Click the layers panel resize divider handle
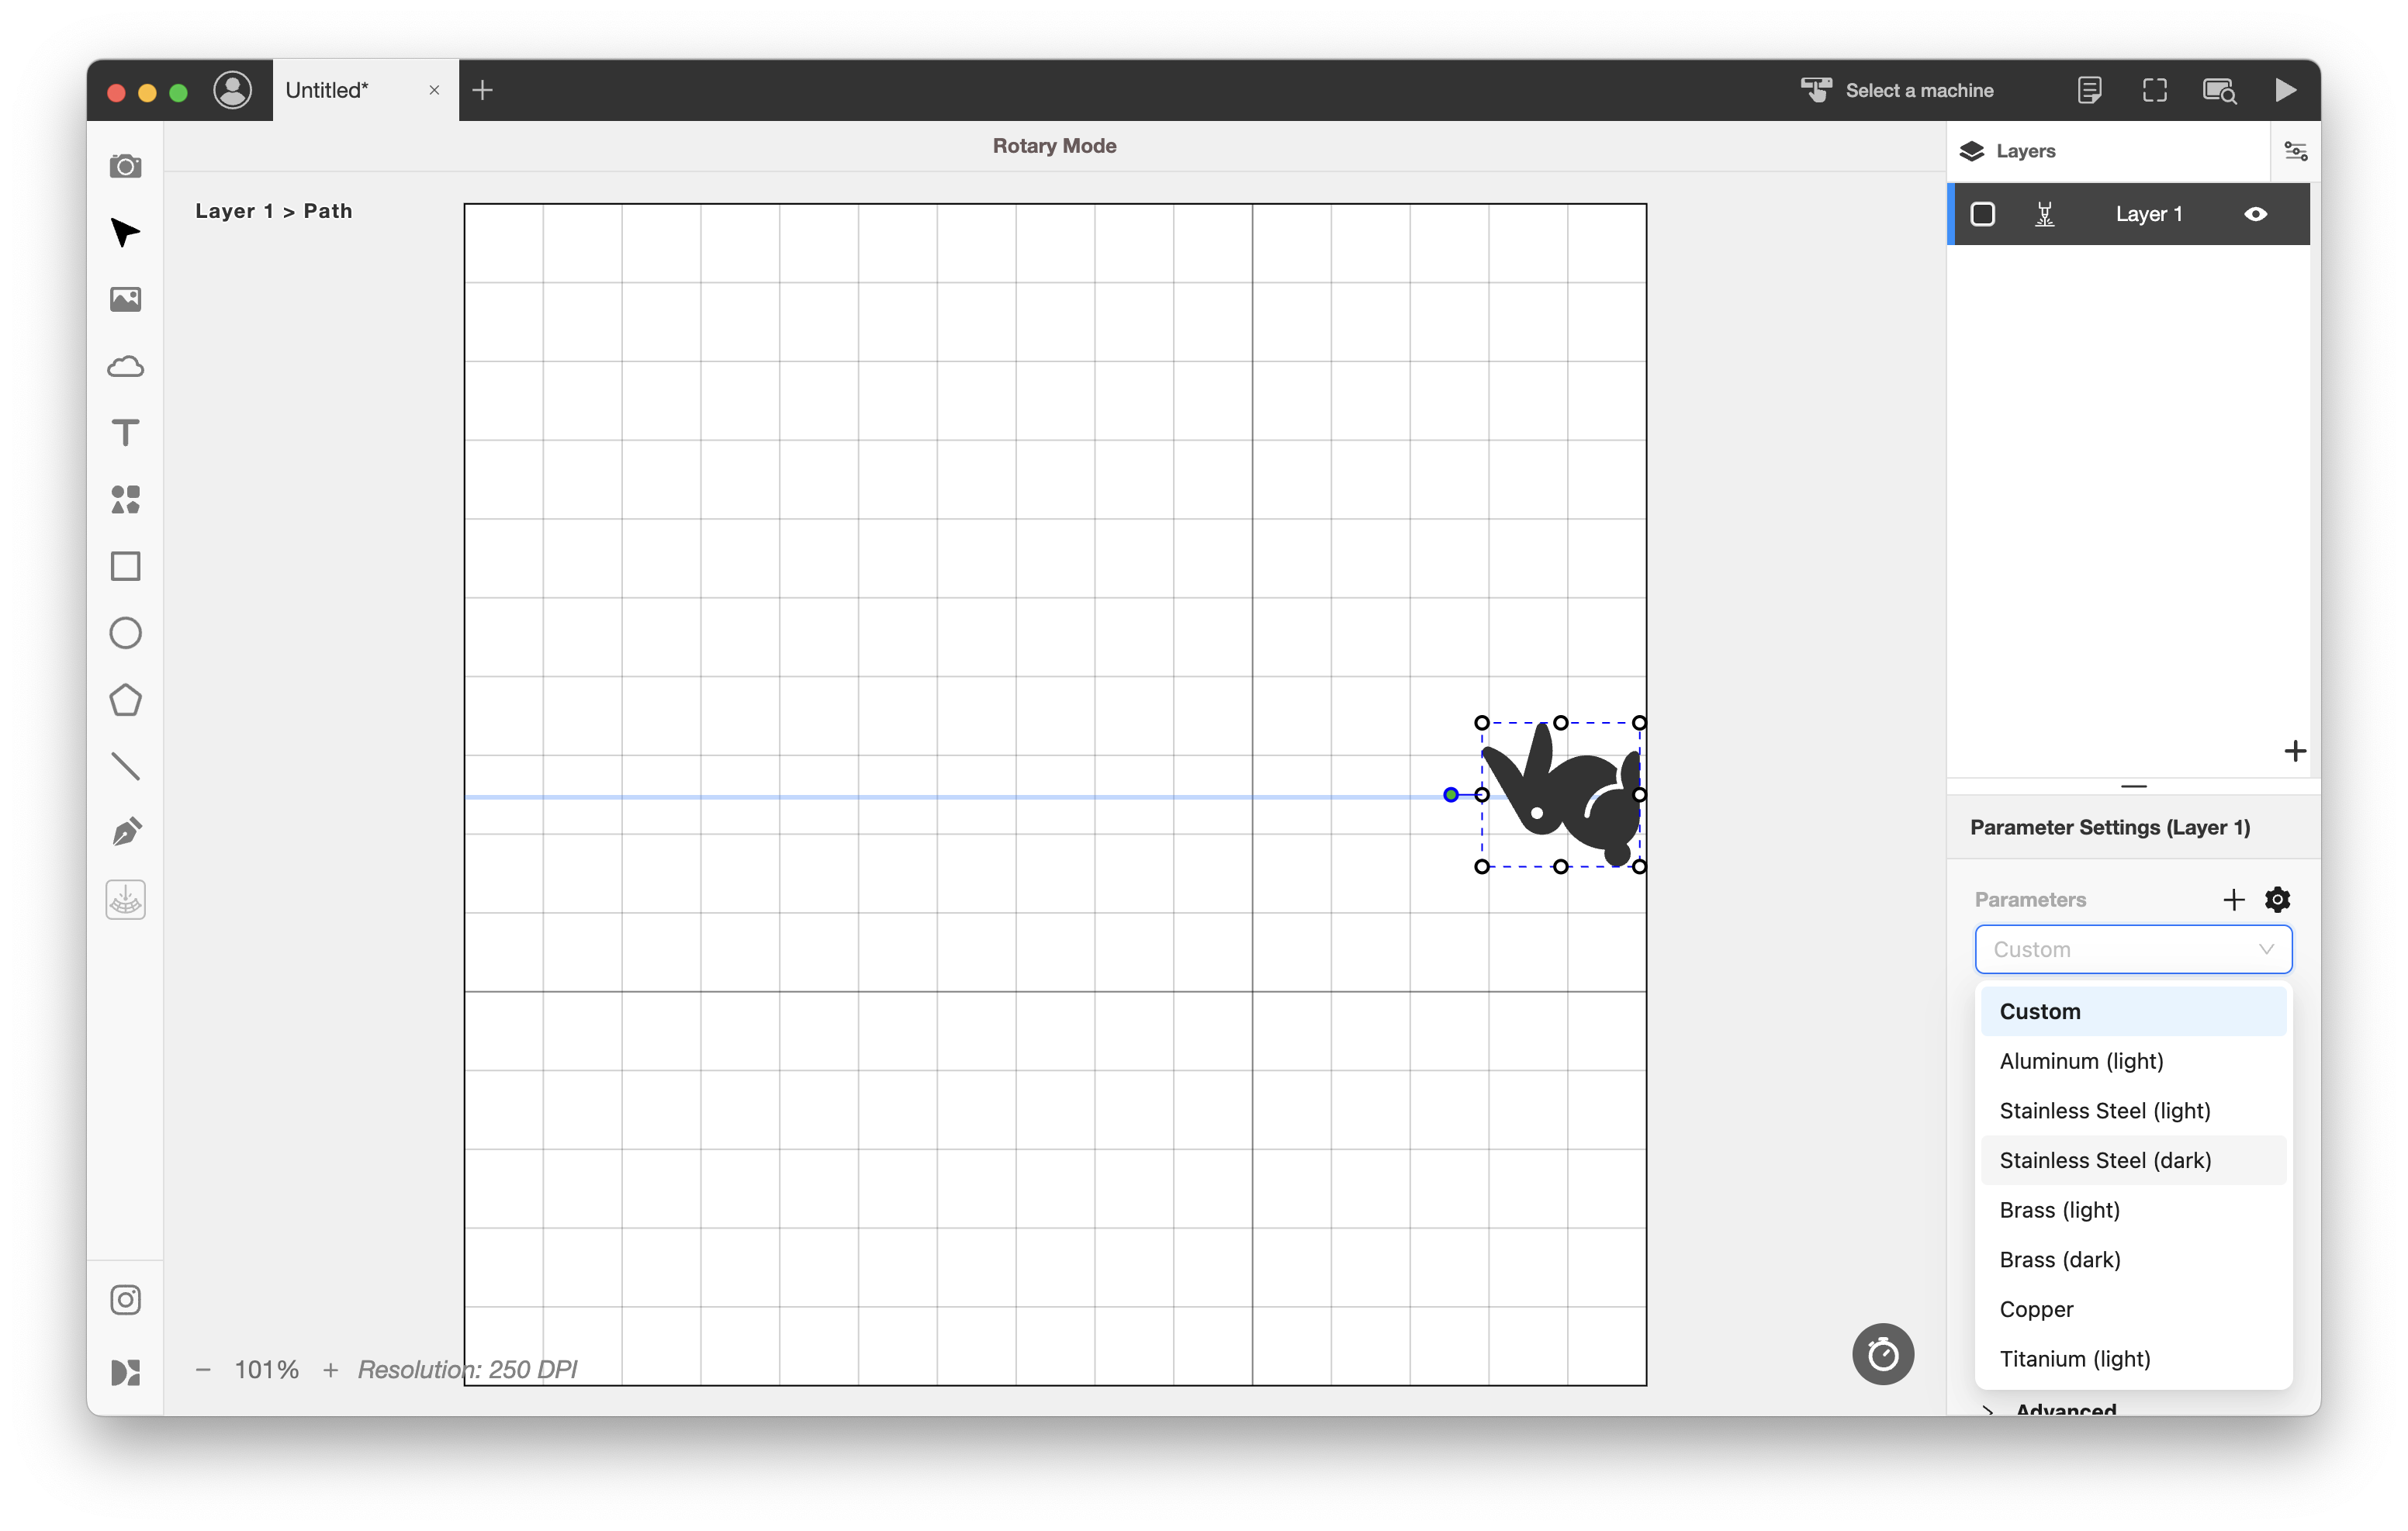2408x1531 pixels. coord(2133,786)
